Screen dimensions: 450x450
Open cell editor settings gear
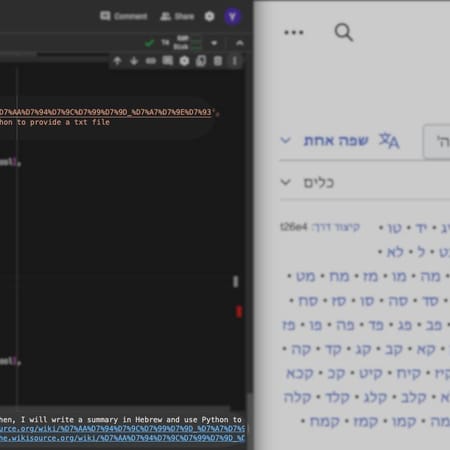[184, 61]
